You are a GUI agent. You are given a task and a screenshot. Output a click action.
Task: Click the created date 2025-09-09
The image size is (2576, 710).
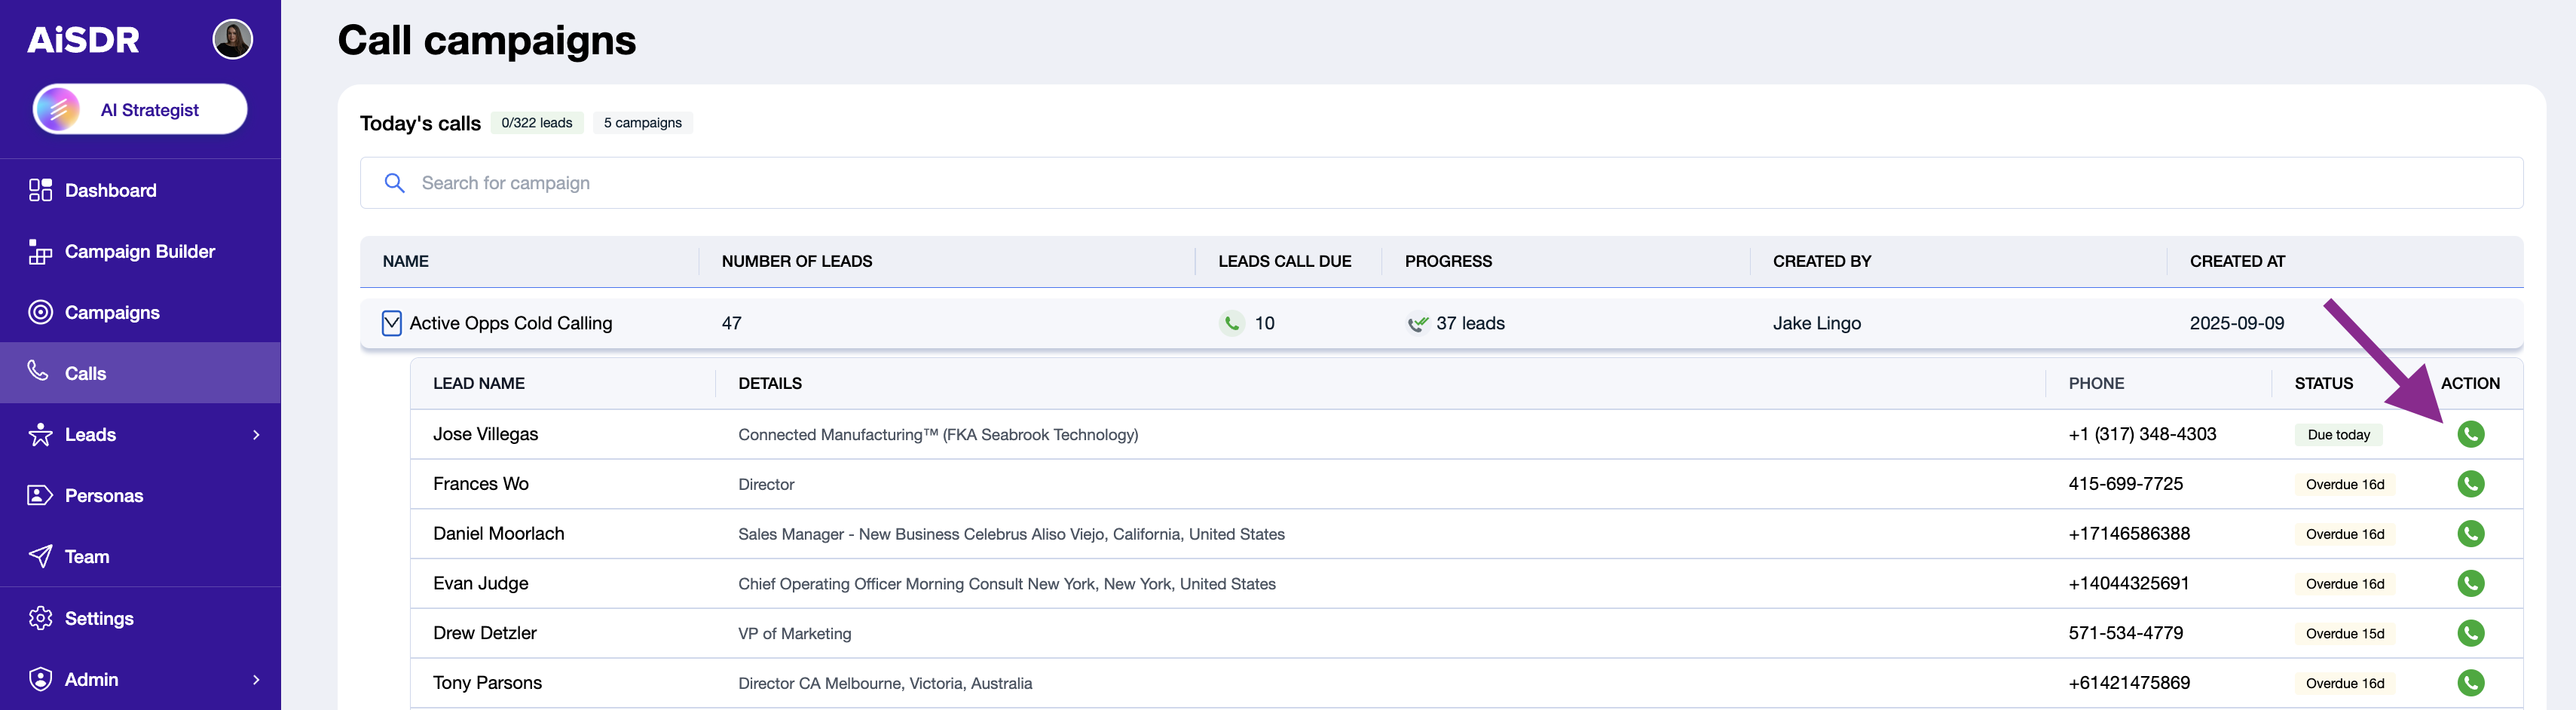(x=2237, y=324)
